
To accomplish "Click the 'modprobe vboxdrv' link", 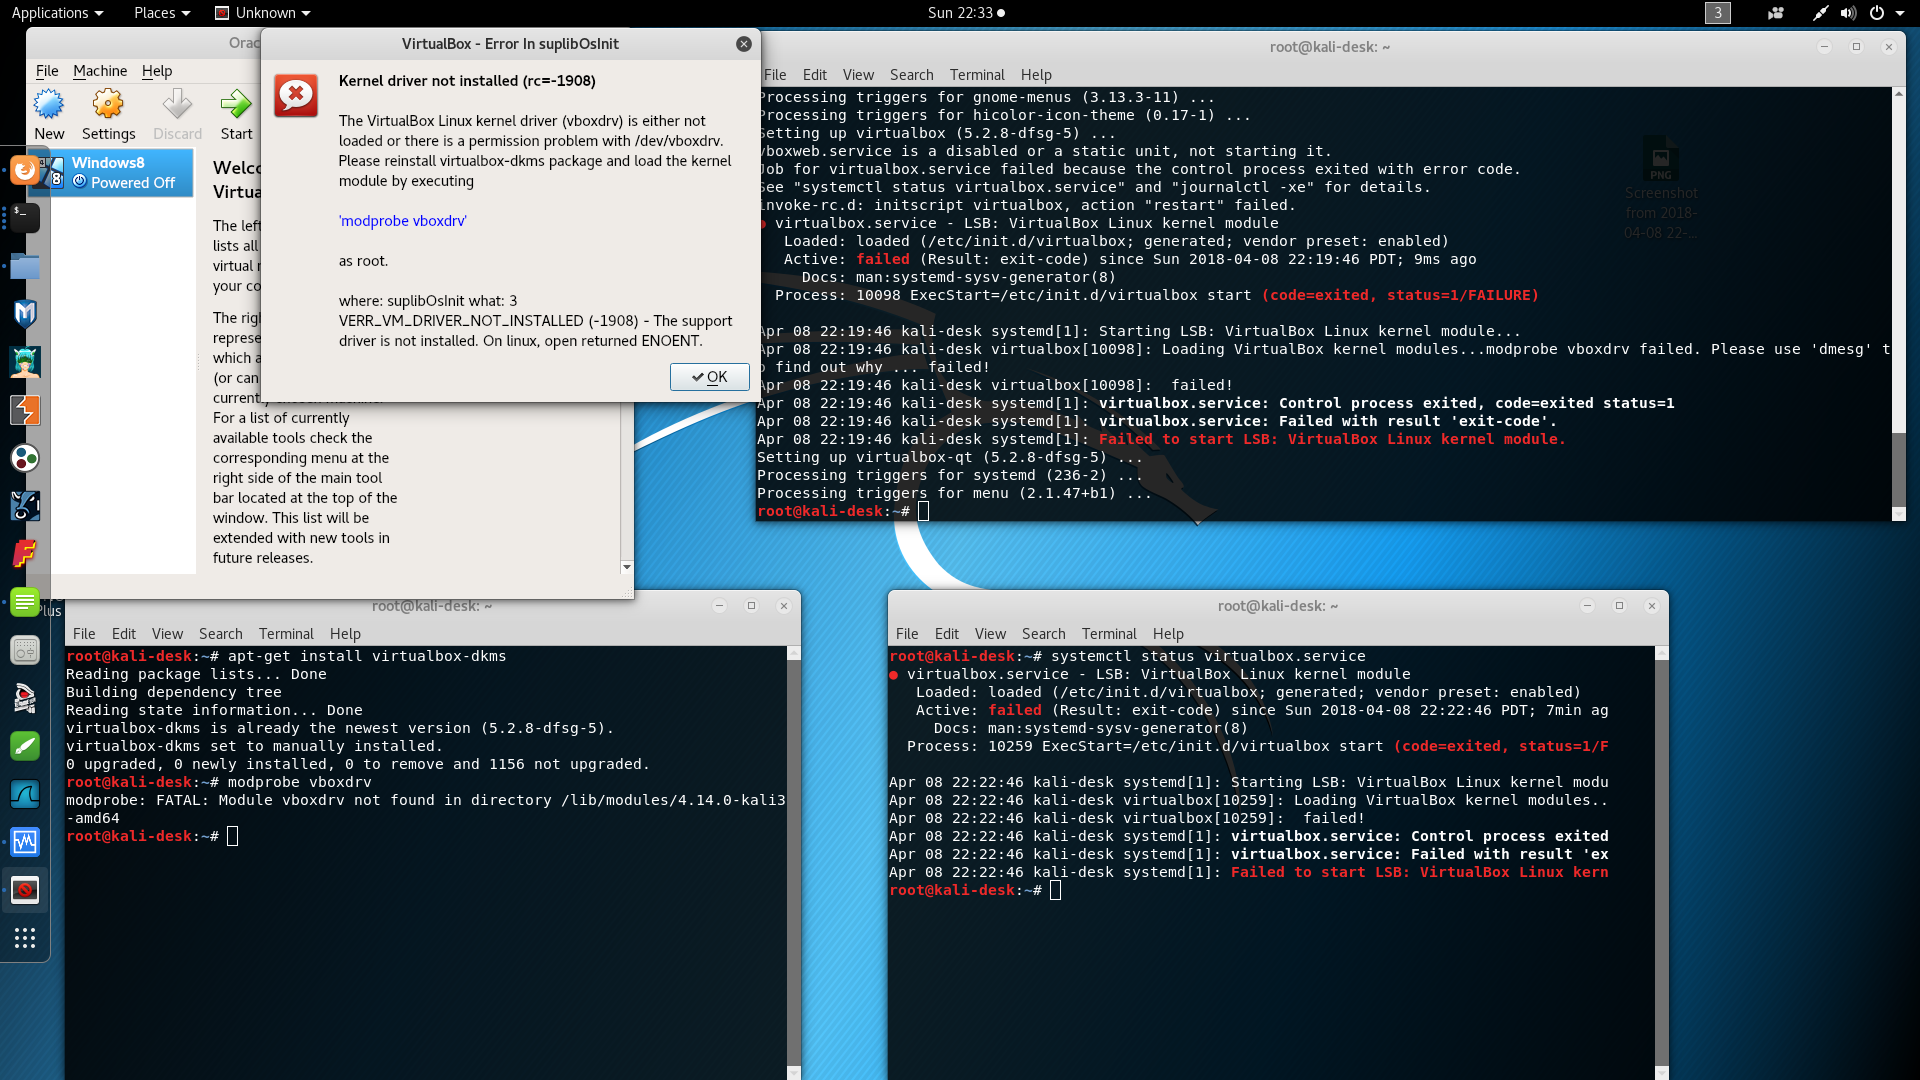I will (402, 221).
